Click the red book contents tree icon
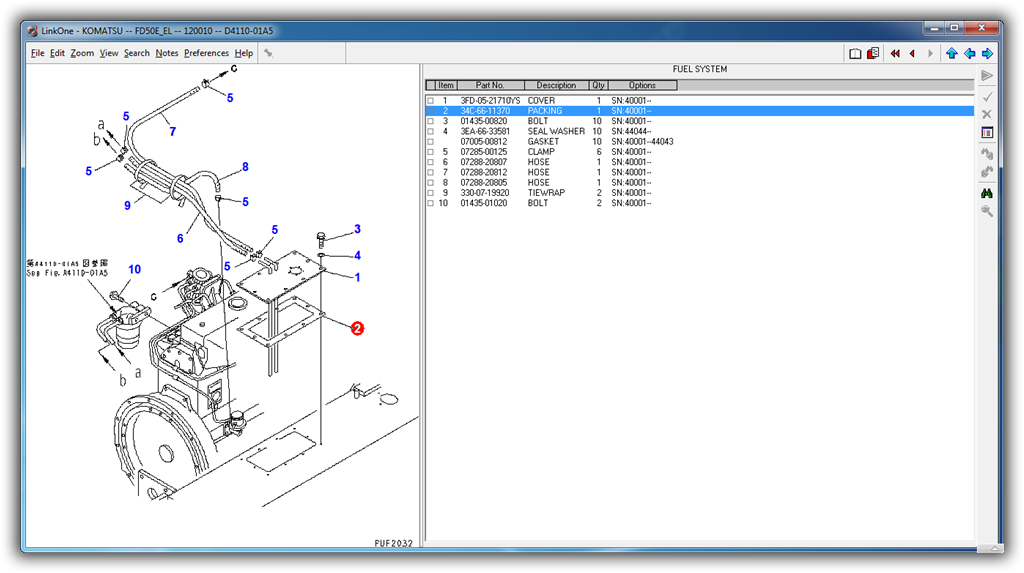 (x=873, y=53)
